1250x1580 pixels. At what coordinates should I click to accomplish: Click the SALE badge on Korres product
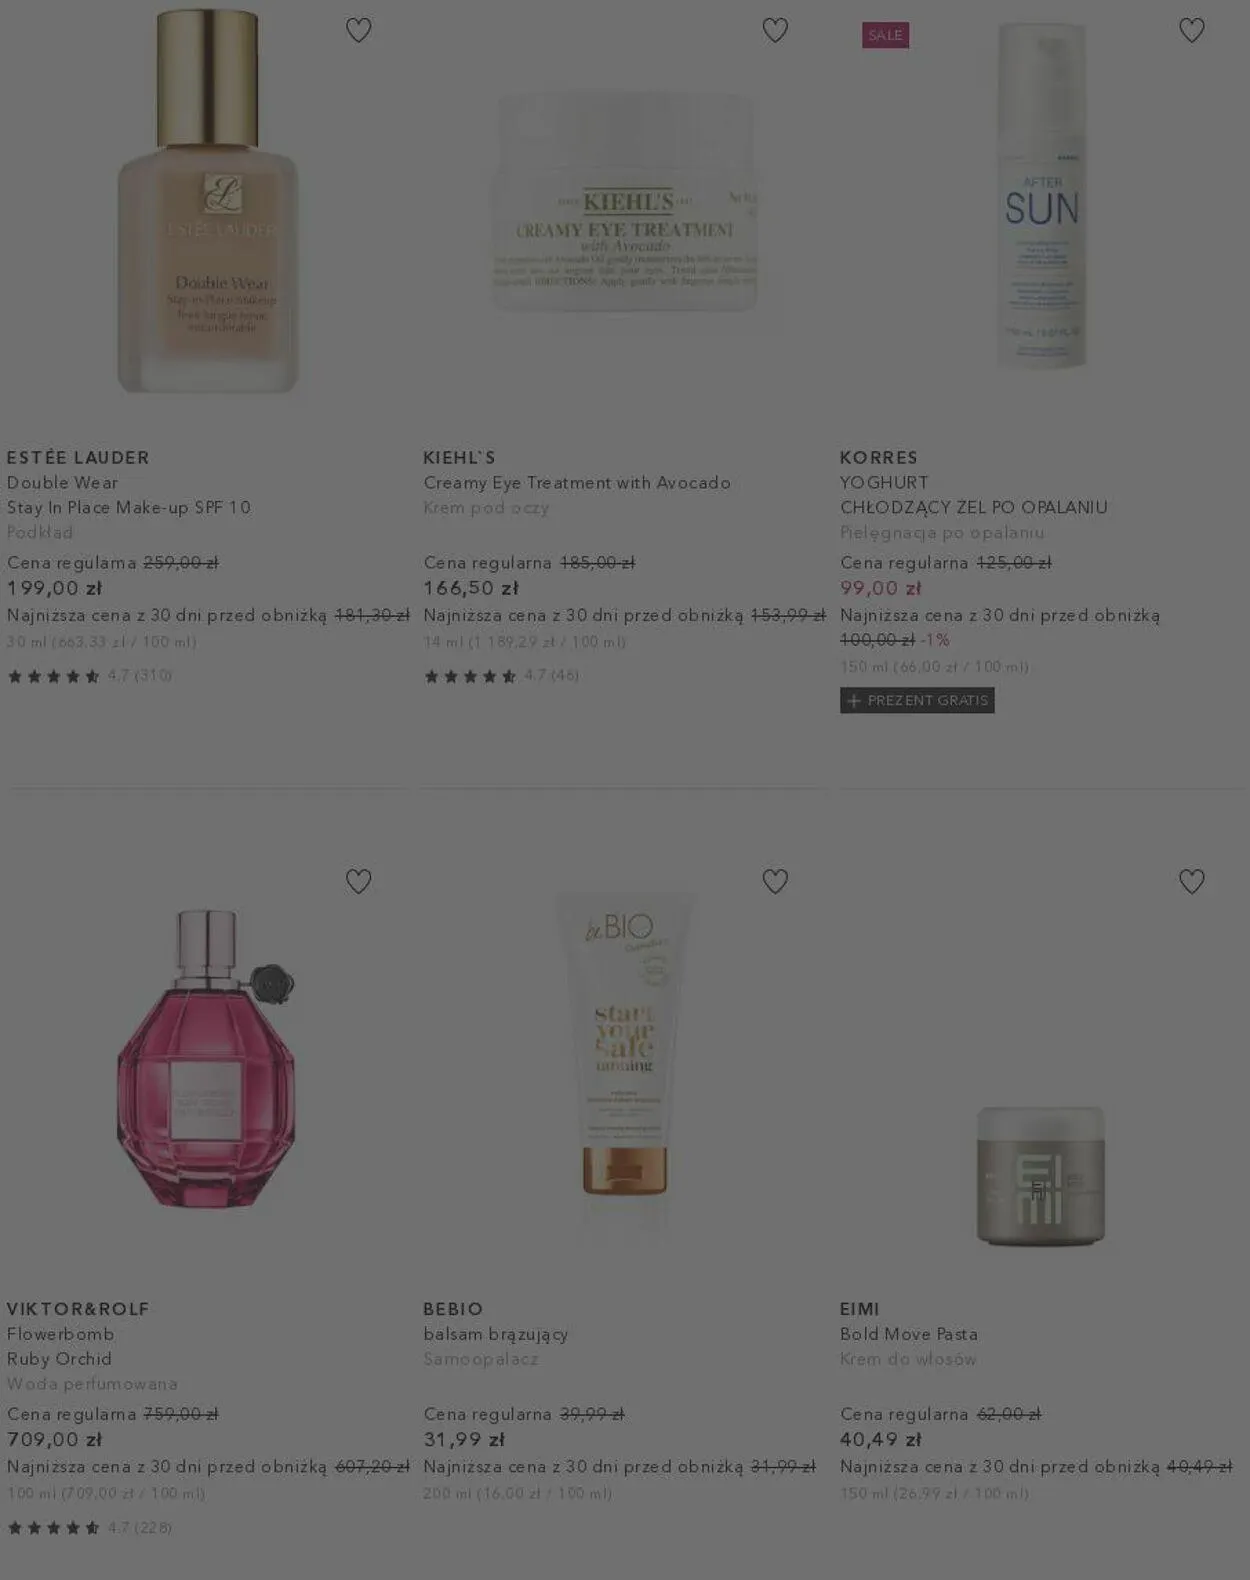pos(885,35)
